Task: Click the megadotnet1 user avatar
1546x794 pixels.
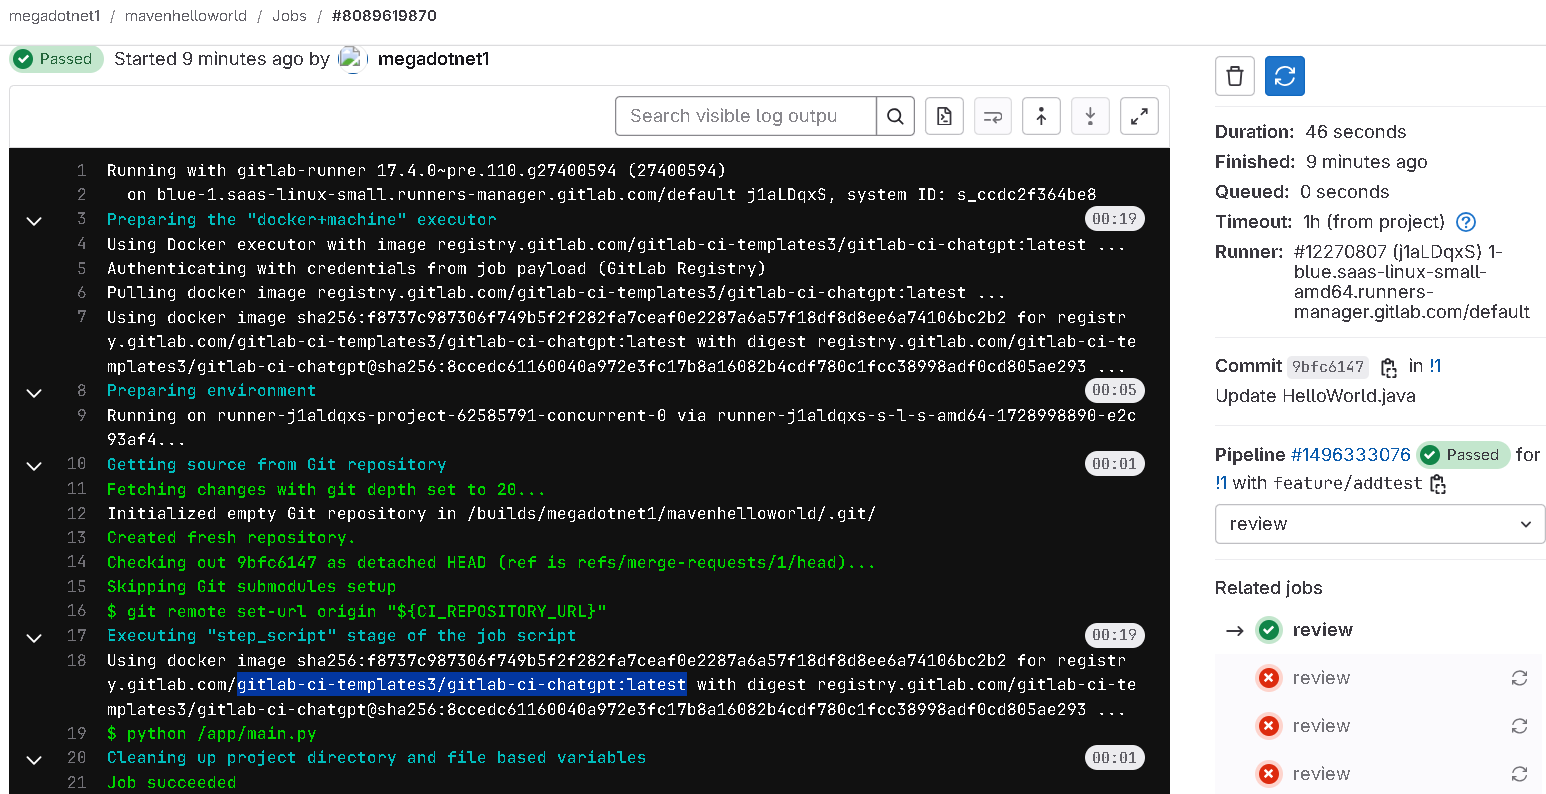Action: pyautogui.click(x=353, y=59)
